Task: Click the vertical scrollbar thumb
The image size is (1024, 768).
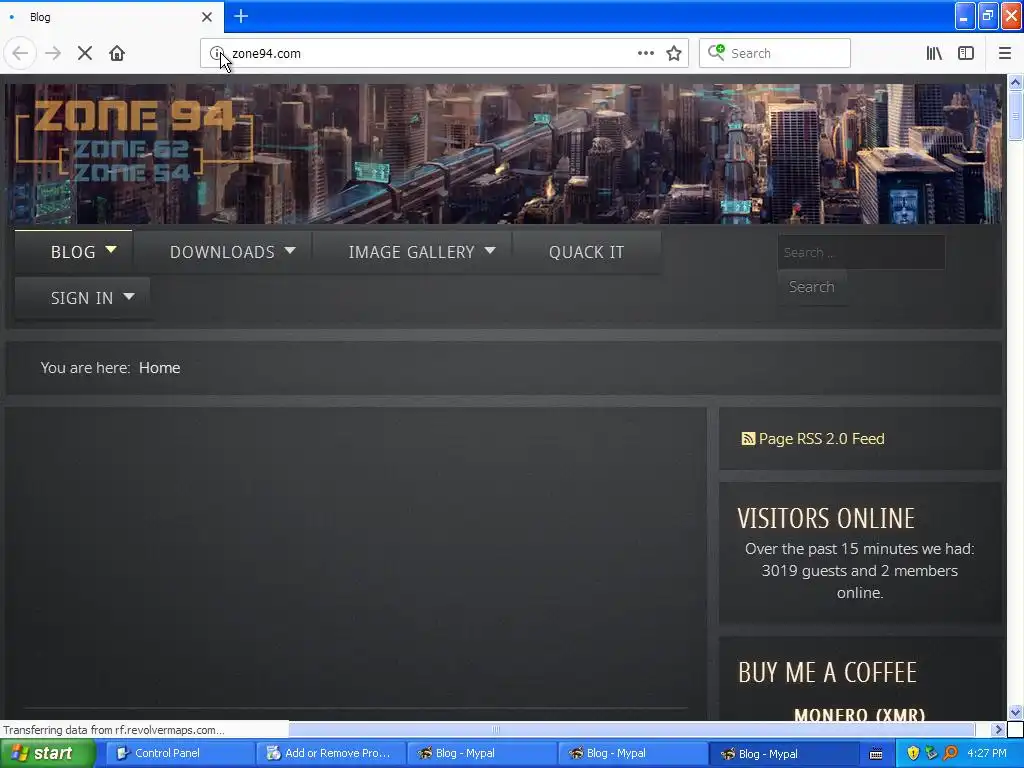Action: (x=1015, y=115)
